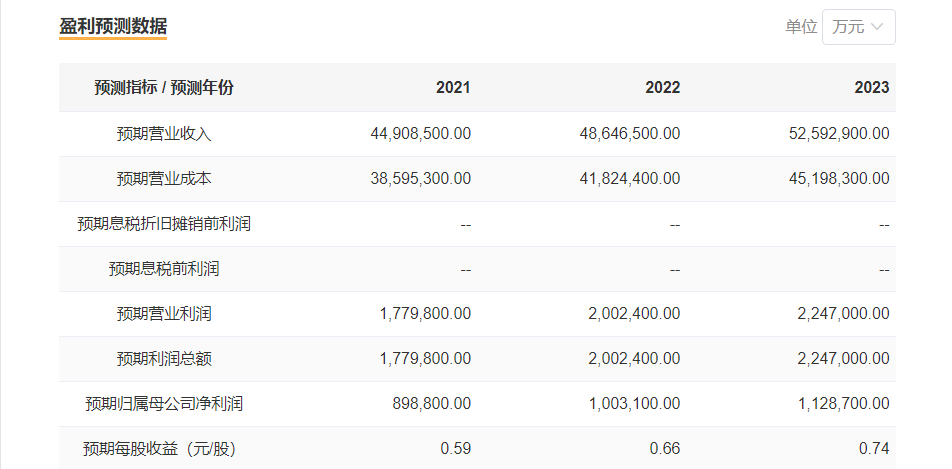Click the 44,908,500.00 revenue value for 2021
This screenshot has height=469, width=952.
pyautogui.click(x=420, y=134)
